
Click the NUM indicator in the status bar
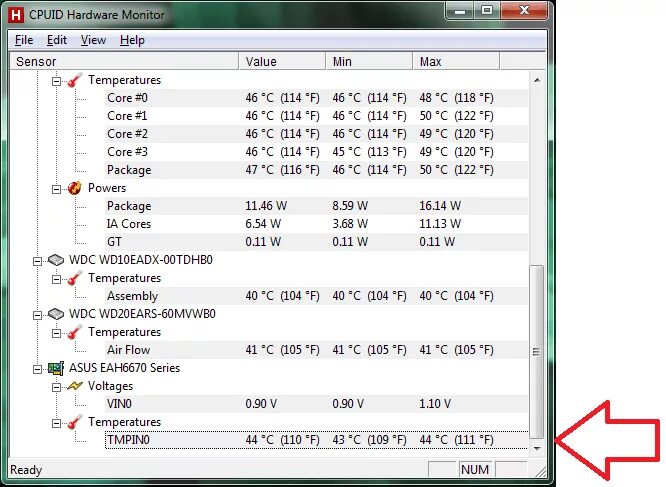475,470
